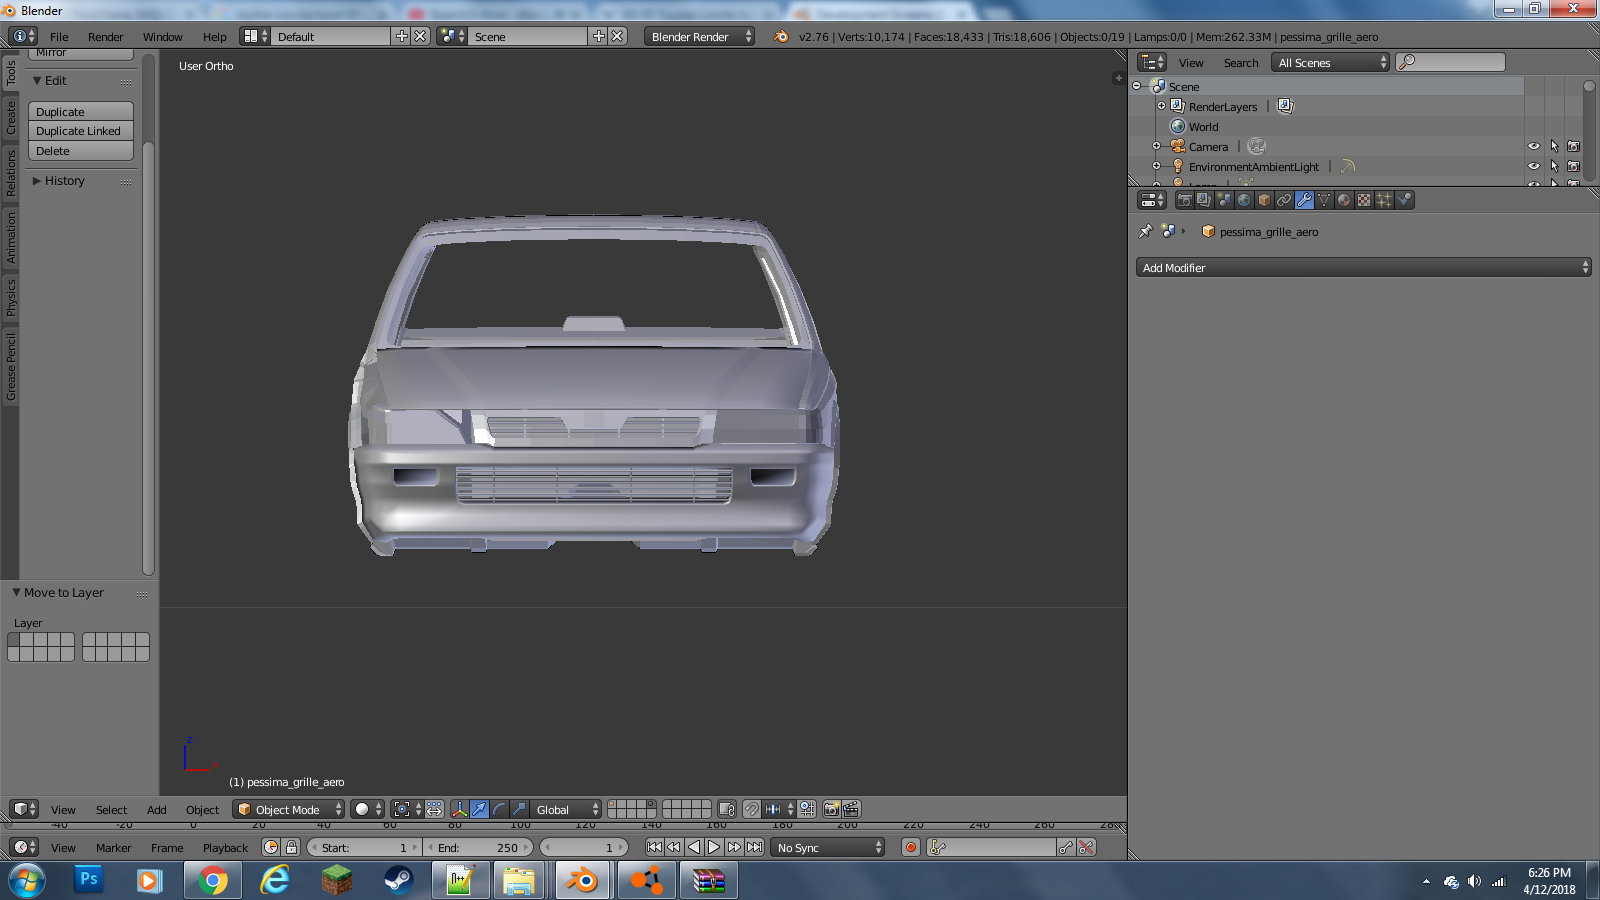
Task: Switch to the Physics sidebar tab
Action: pos(11,297)
